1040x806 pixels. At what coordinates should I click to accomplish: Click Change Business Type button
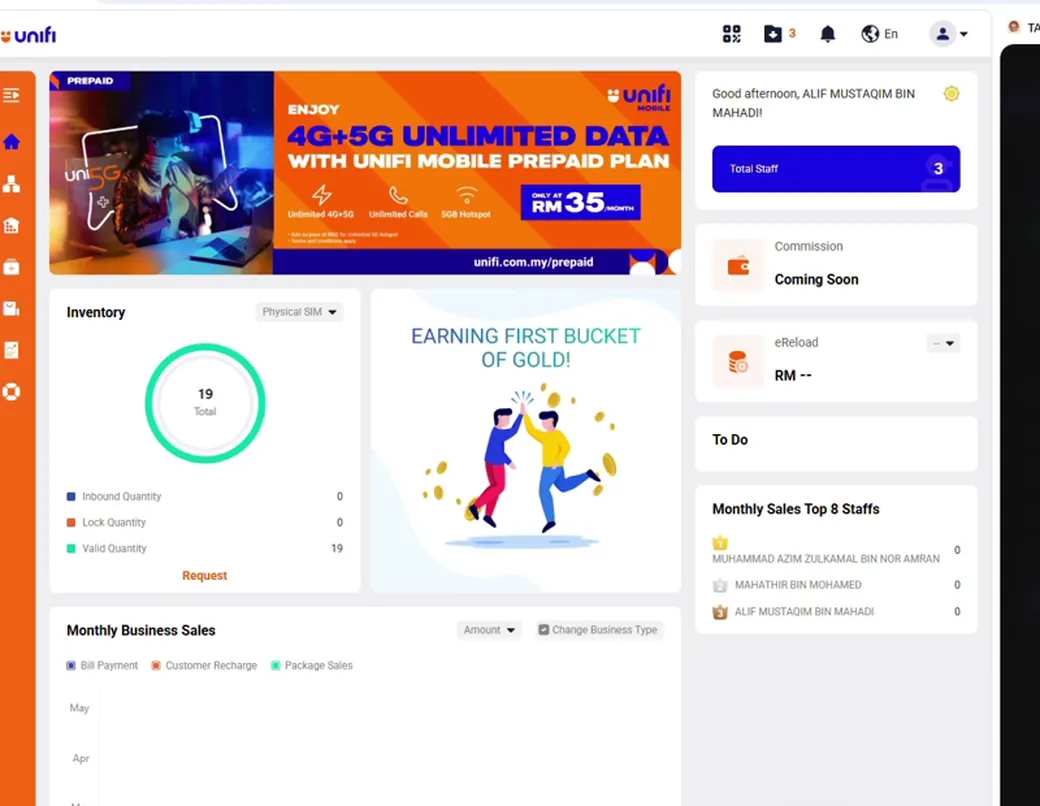(x=598, y=630)
